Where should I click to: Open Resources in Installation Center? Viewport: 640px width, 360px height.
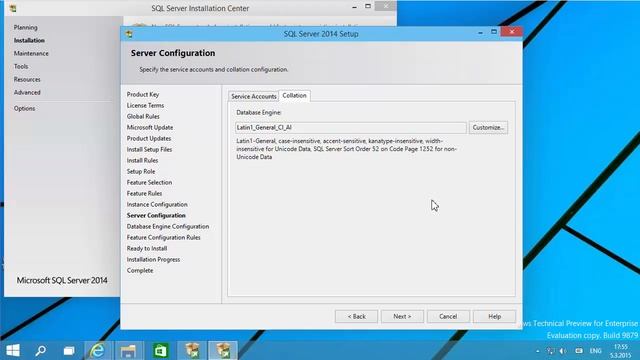27,80
